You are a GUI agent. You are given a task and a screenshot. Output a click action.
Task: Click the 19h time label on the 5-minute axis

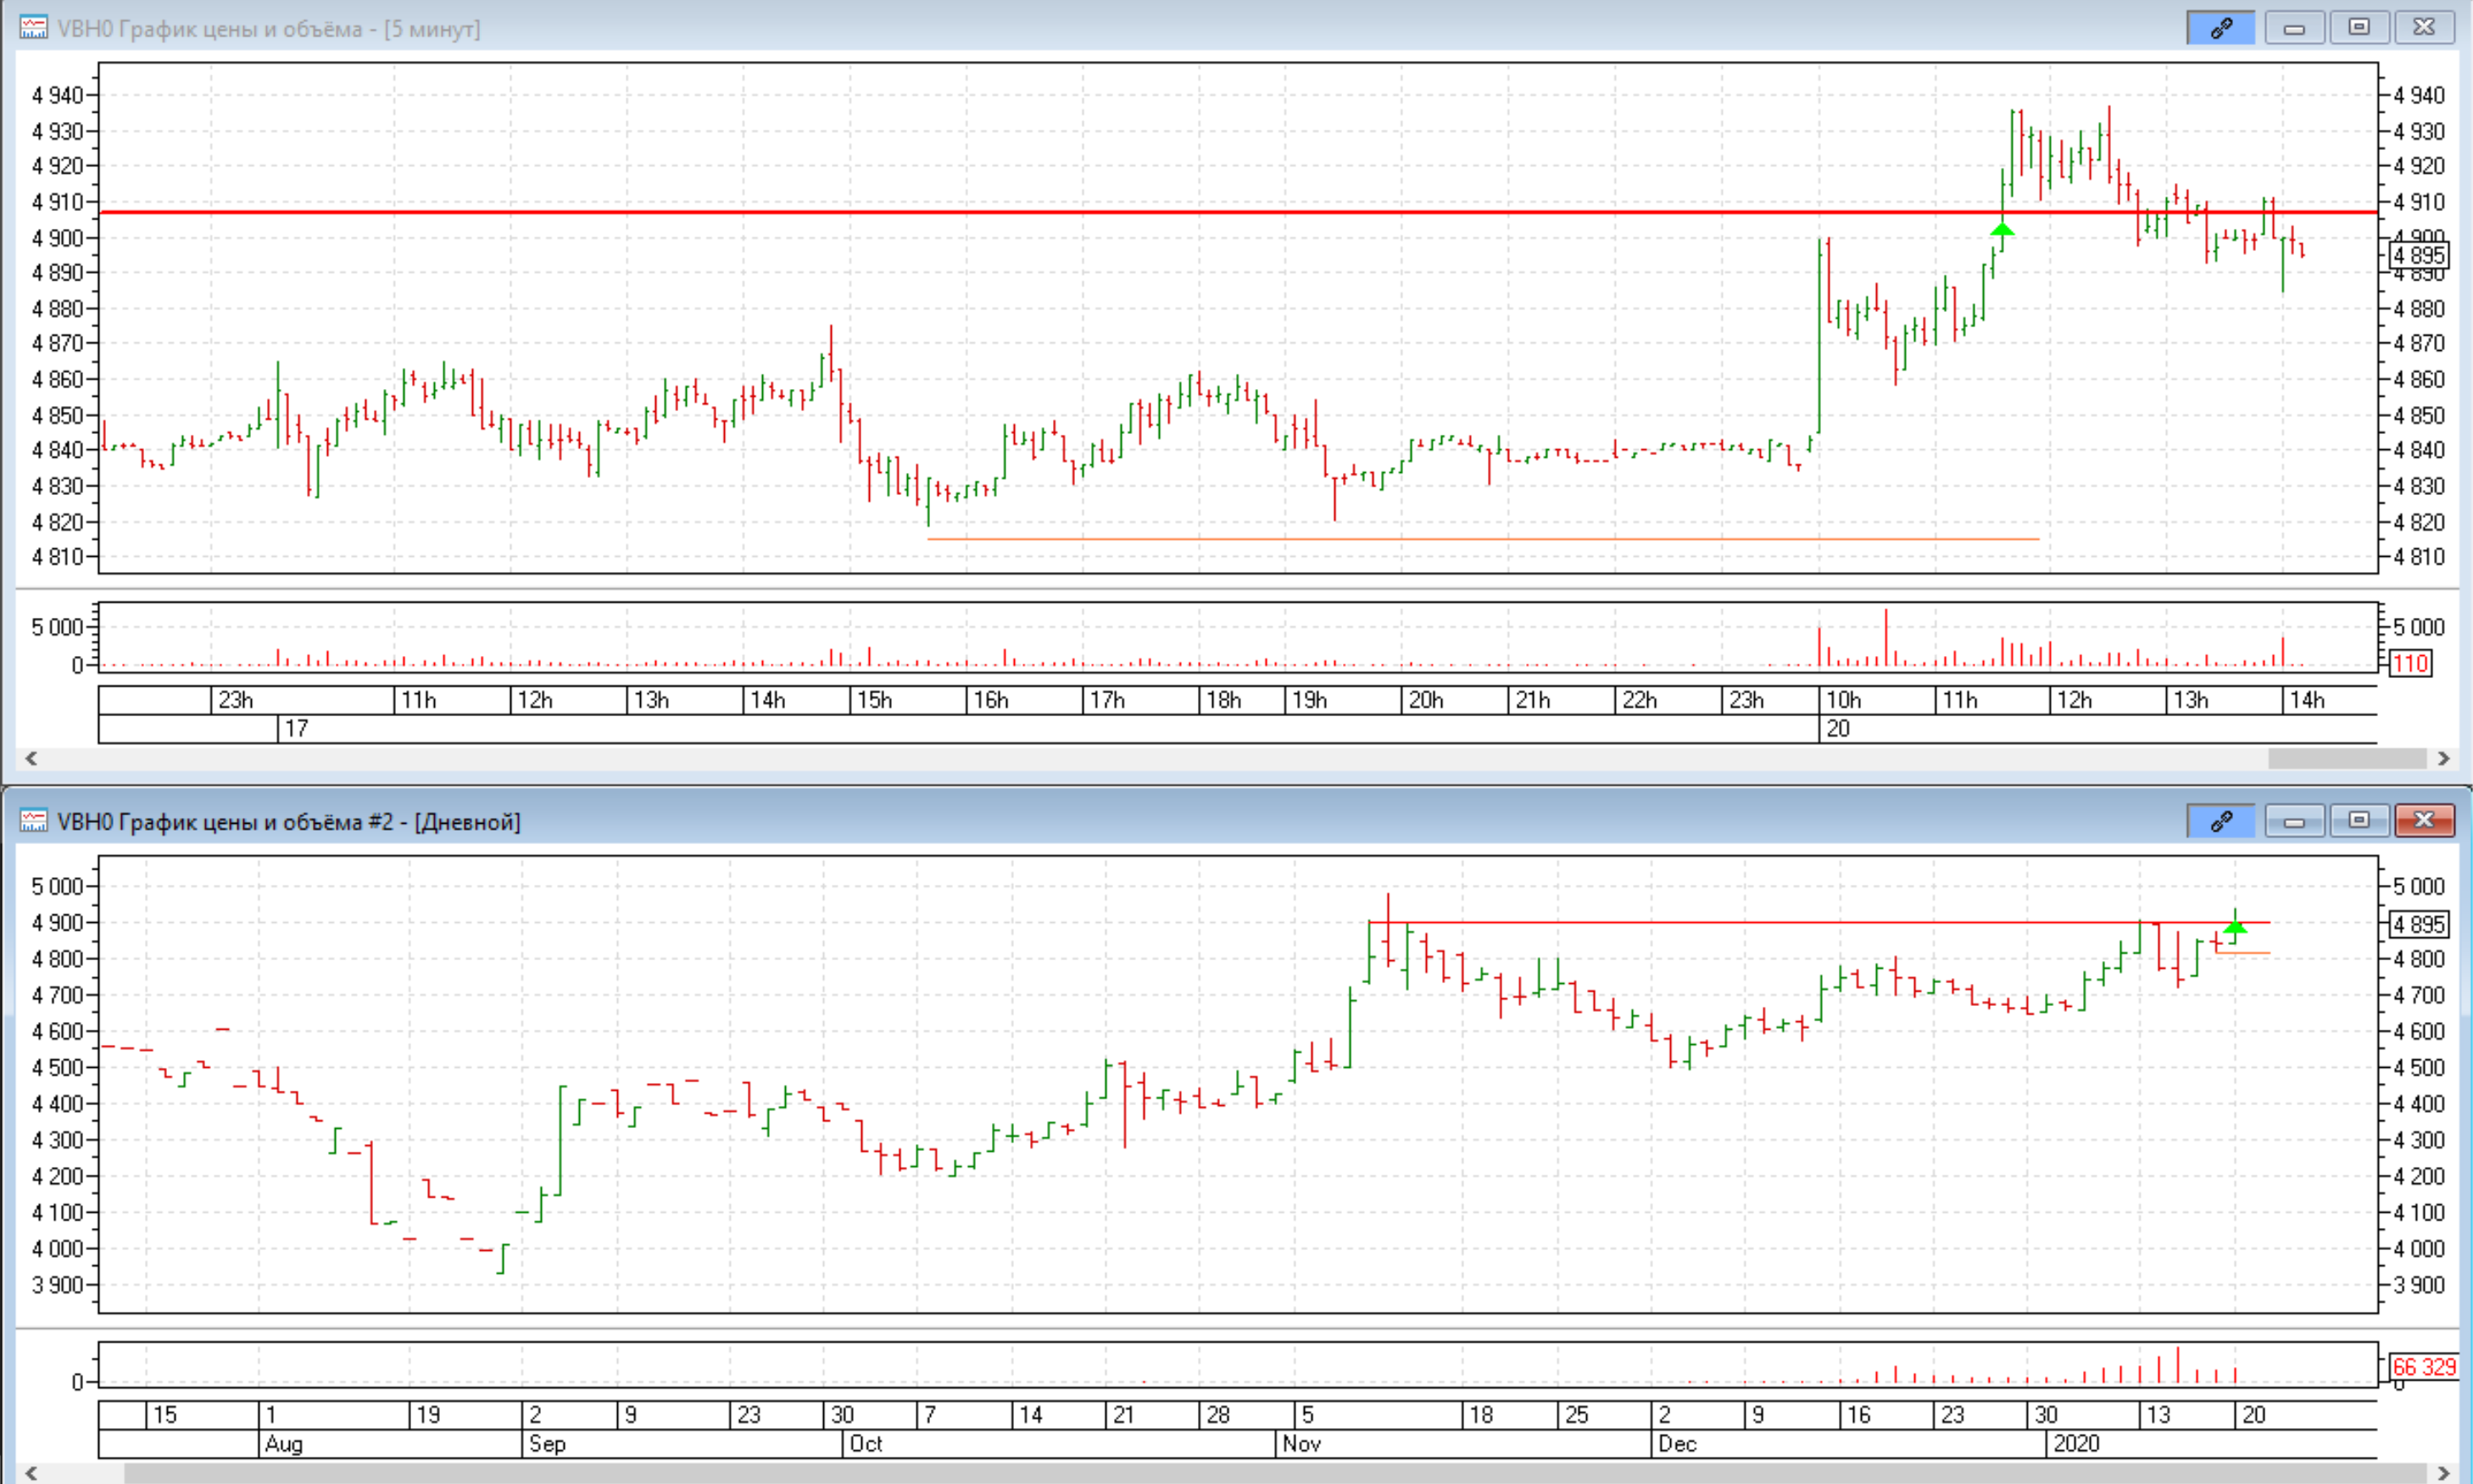click(x=1310, y=700)
